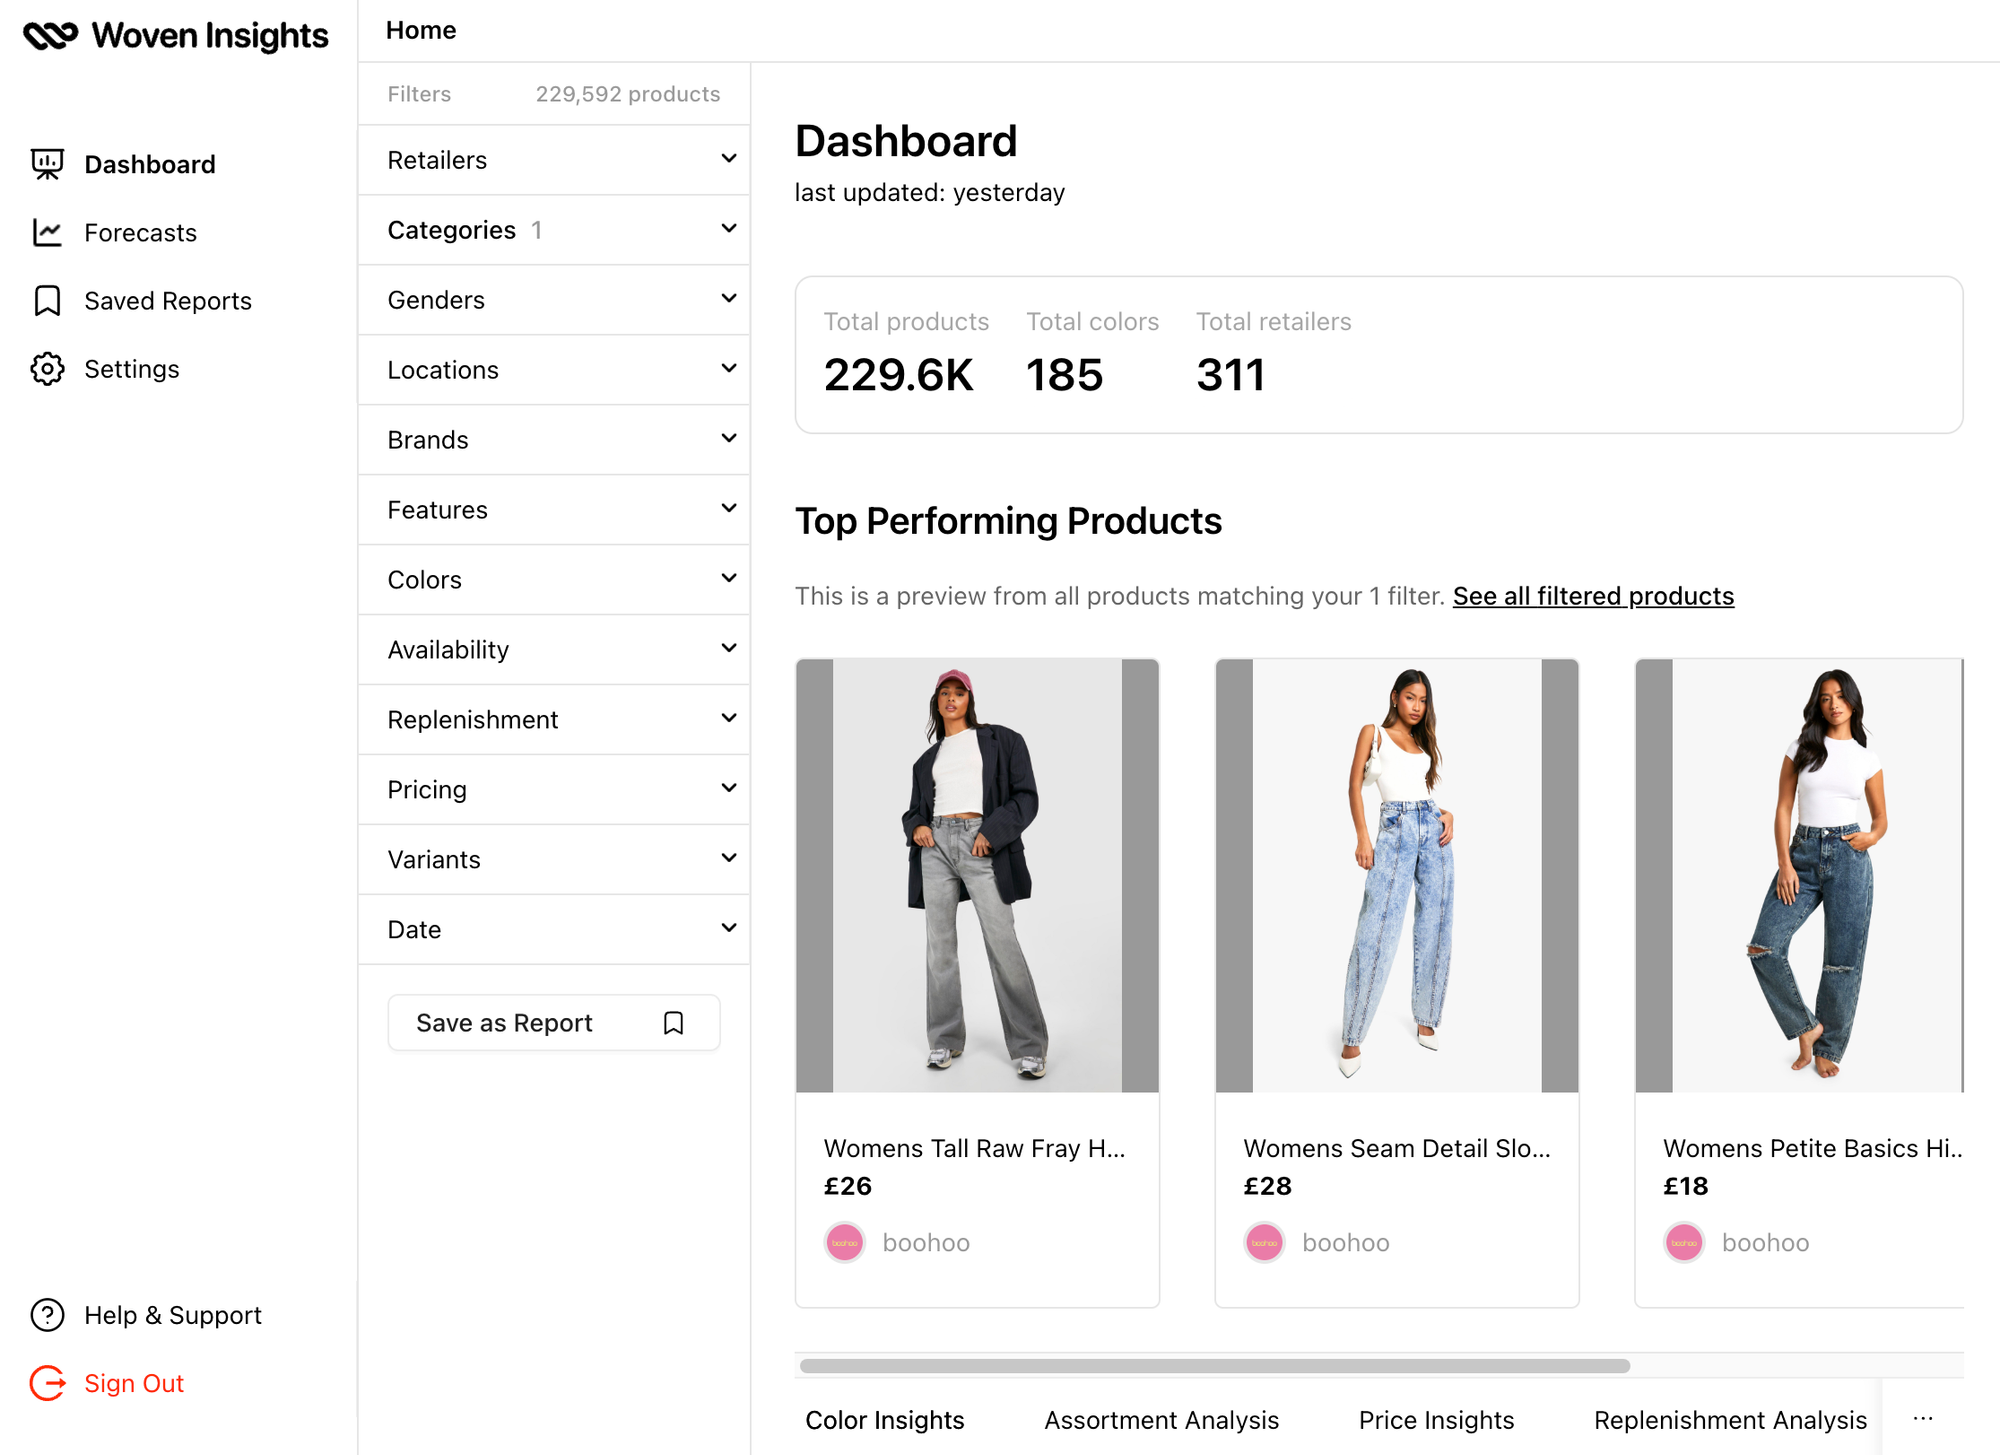Click the 'Womens Tall Raw Fray H...' title

tap(974, 1149)
